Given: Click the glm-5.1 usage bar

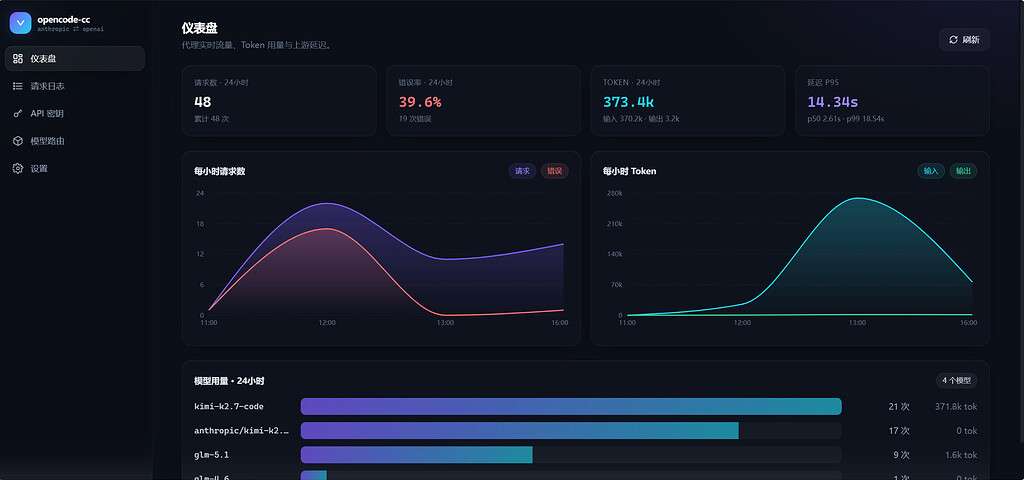Looking at the screenshot, I should click(x=417, y=455).
